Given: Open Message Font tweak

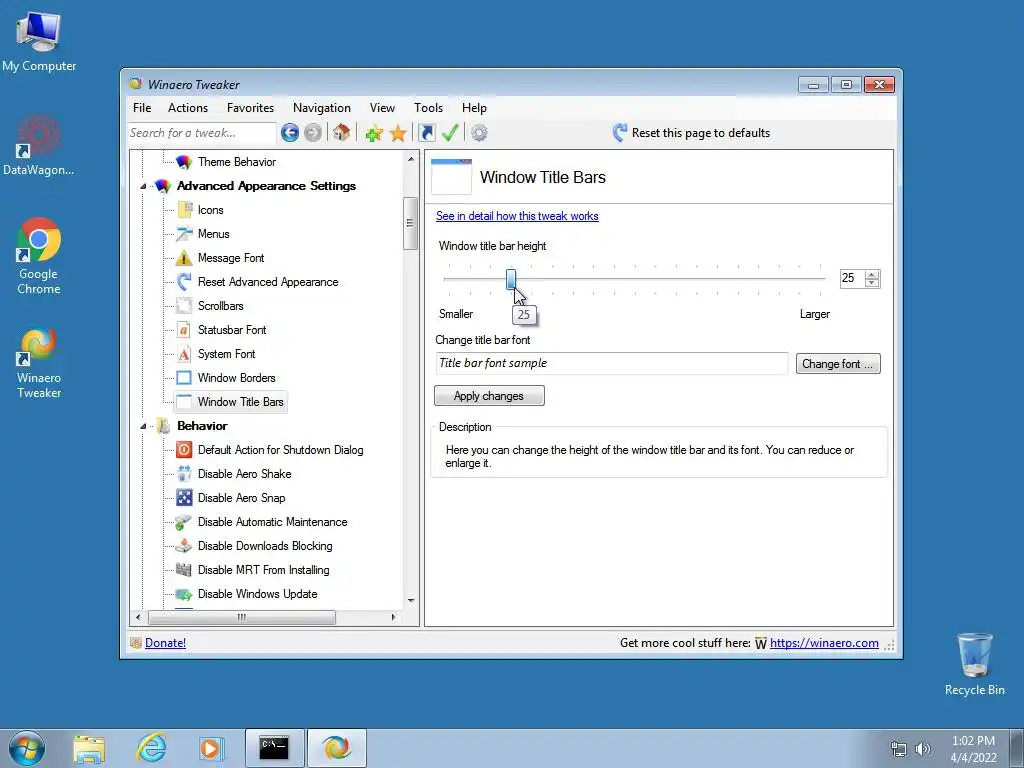Looking at the screenshot, I should click(x=231, y=258).
